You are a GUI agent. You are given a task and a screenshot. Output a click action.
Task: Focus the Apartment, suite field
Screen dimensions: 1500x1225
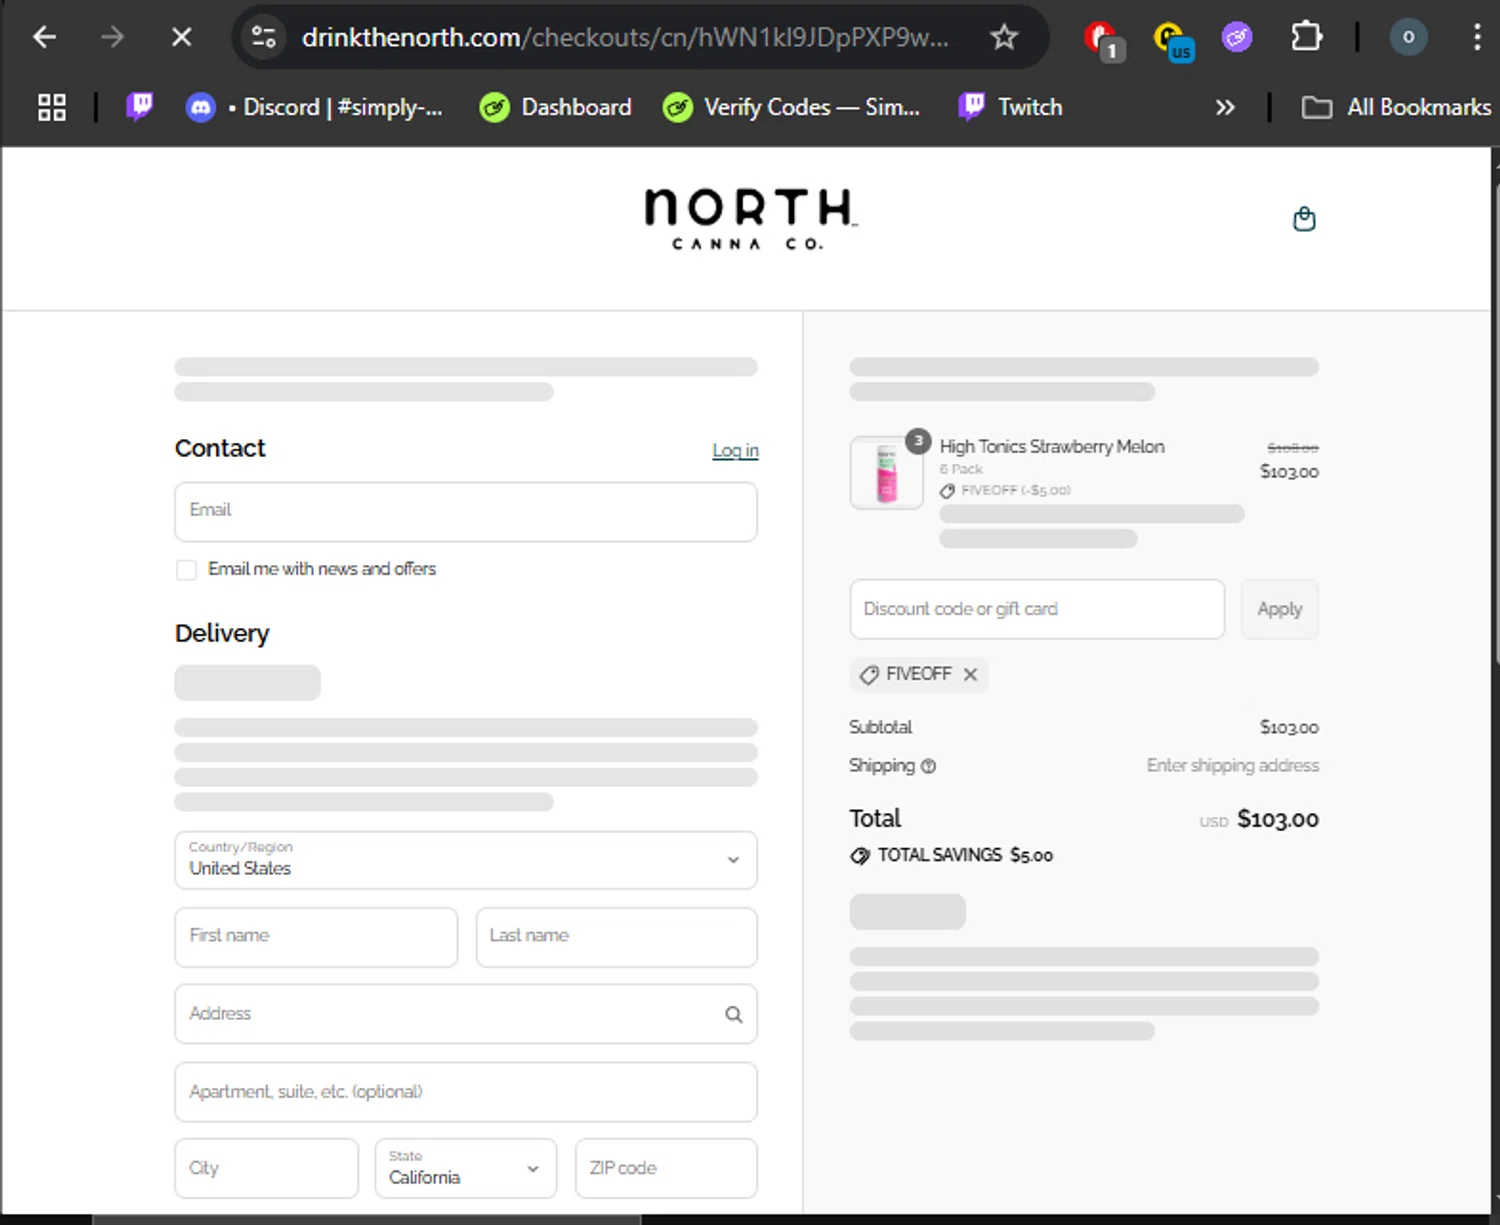tap(466, 1092)
